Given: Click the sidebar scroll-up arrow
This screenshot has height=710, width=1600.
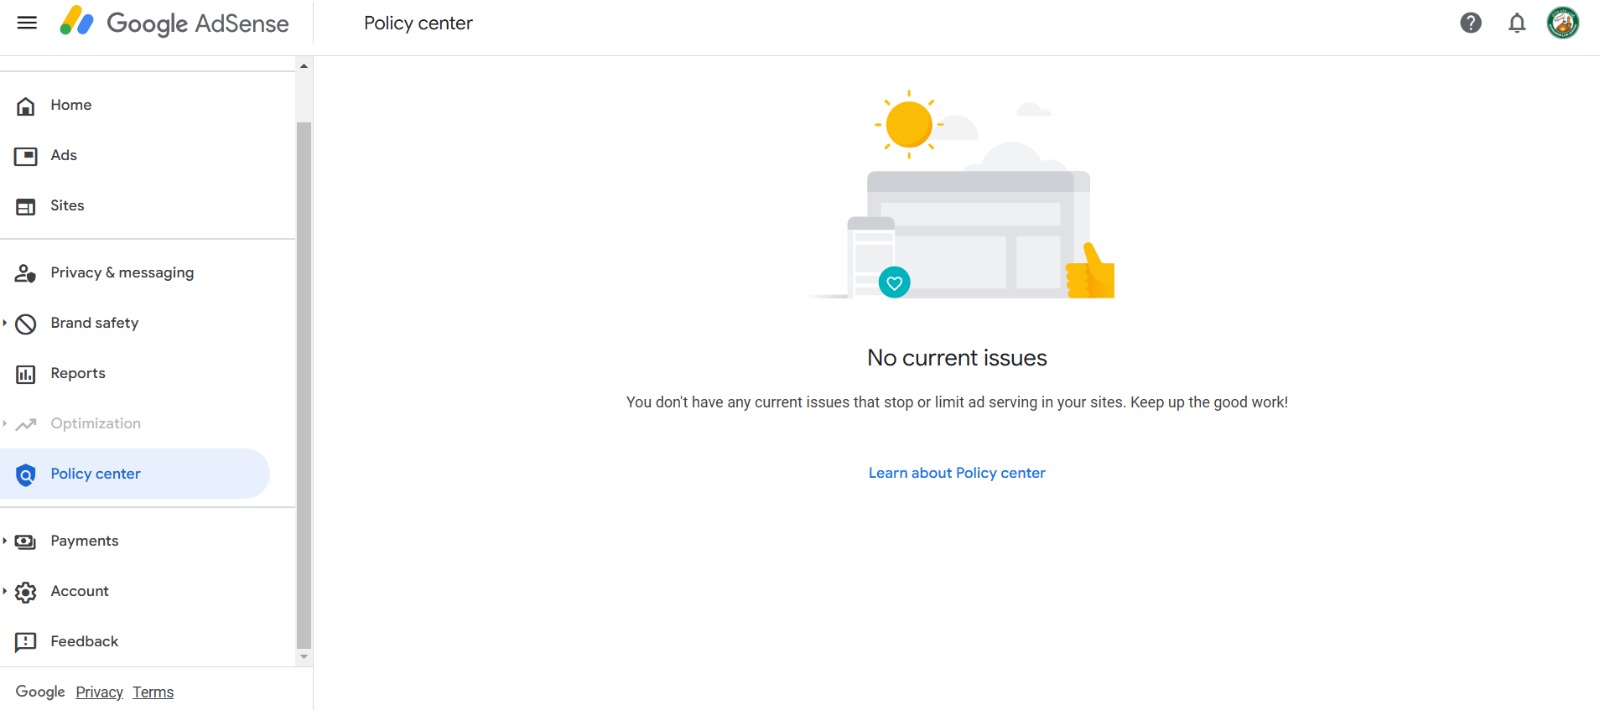Looking at the screenshot, I should click(x=304, y=66).
